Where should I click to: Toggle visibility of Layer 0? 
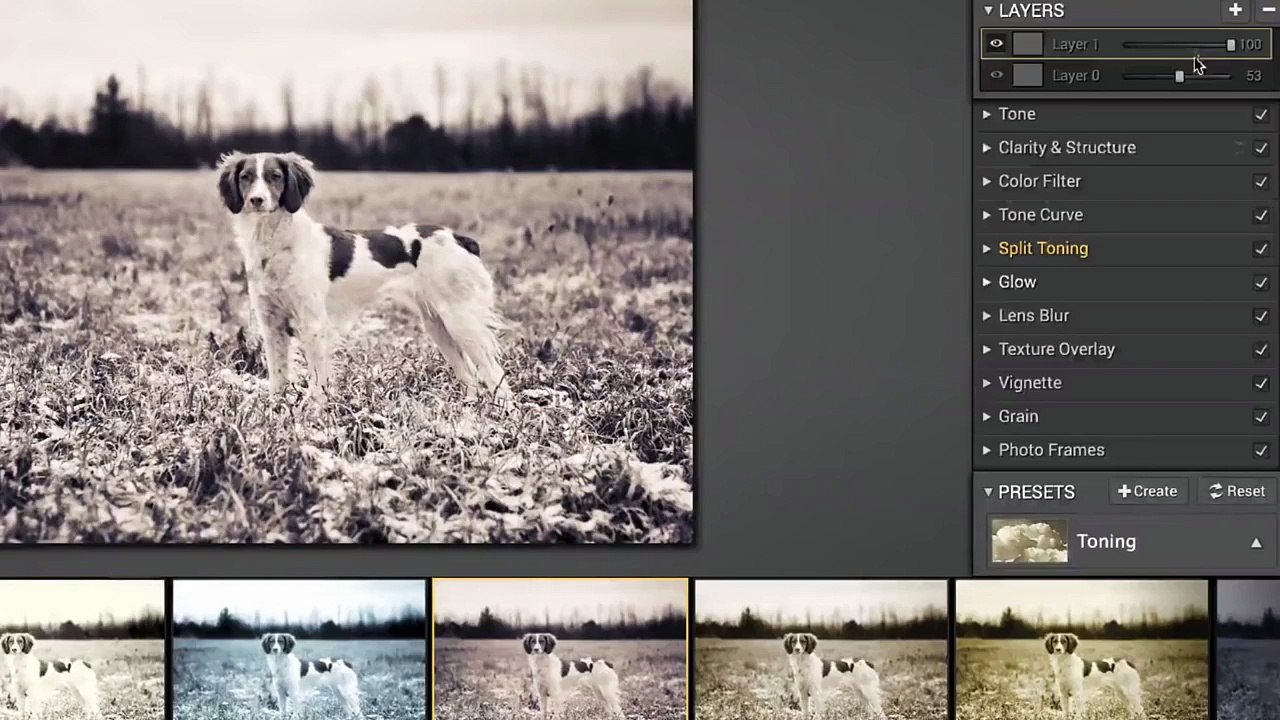tap(996, 75)
